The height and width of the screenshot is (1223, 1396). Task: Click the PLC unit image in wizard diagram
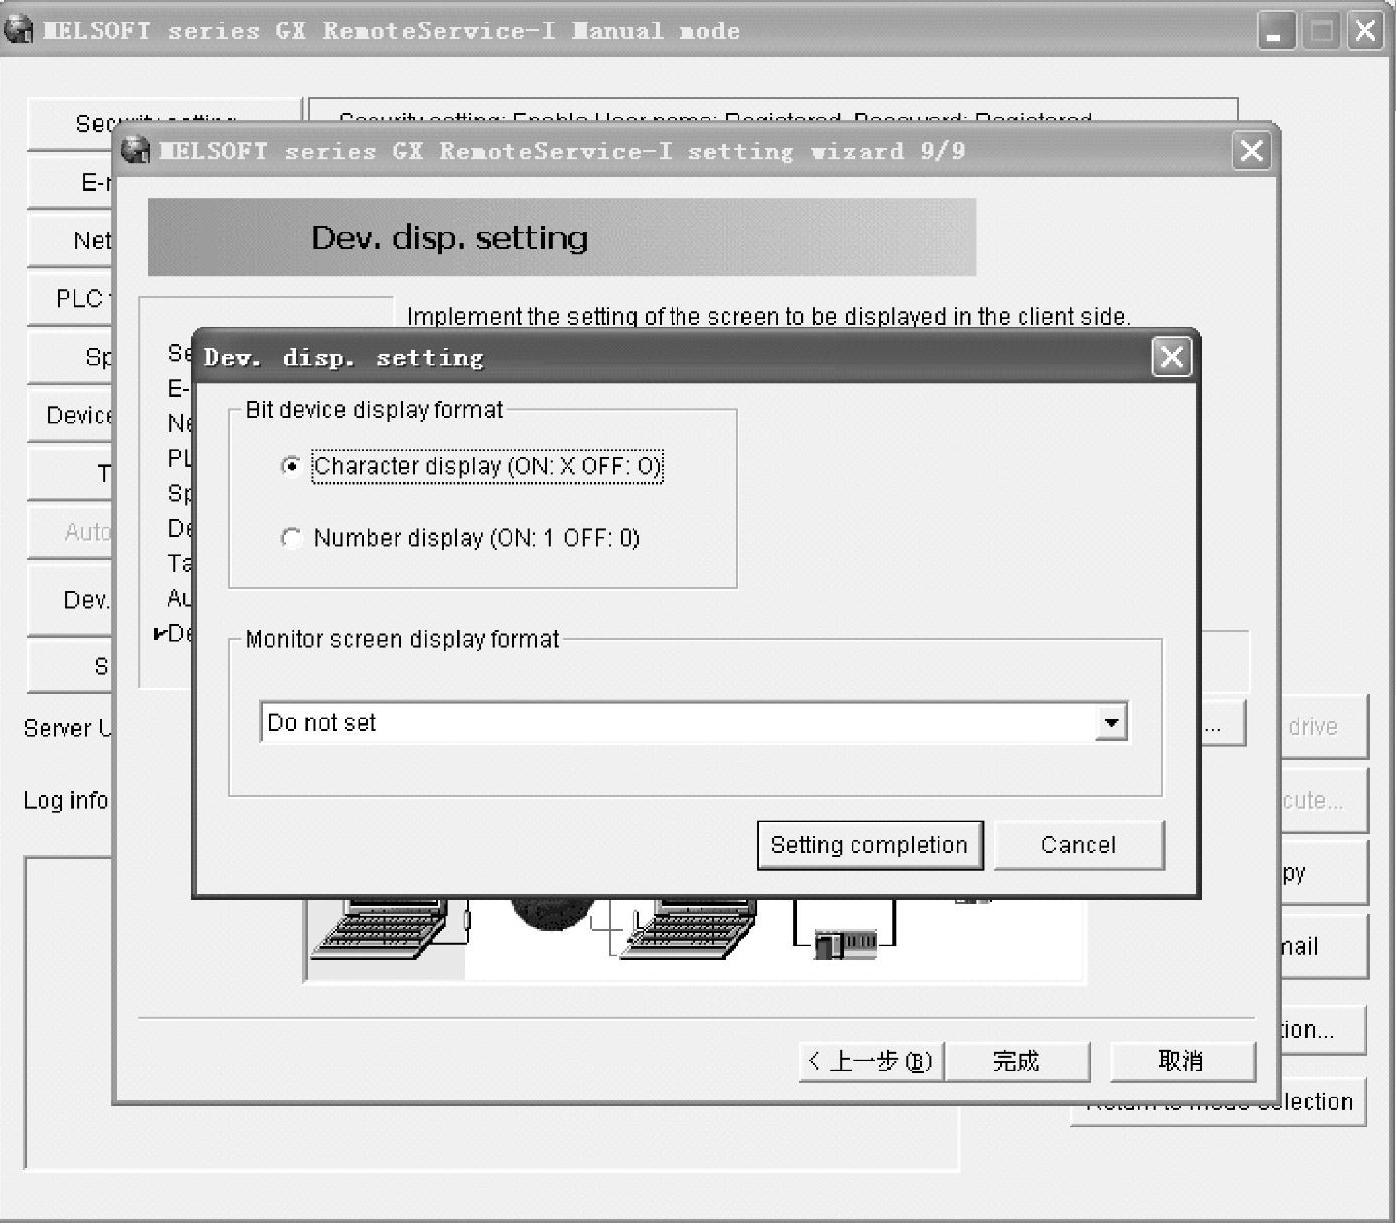point(845,943)
